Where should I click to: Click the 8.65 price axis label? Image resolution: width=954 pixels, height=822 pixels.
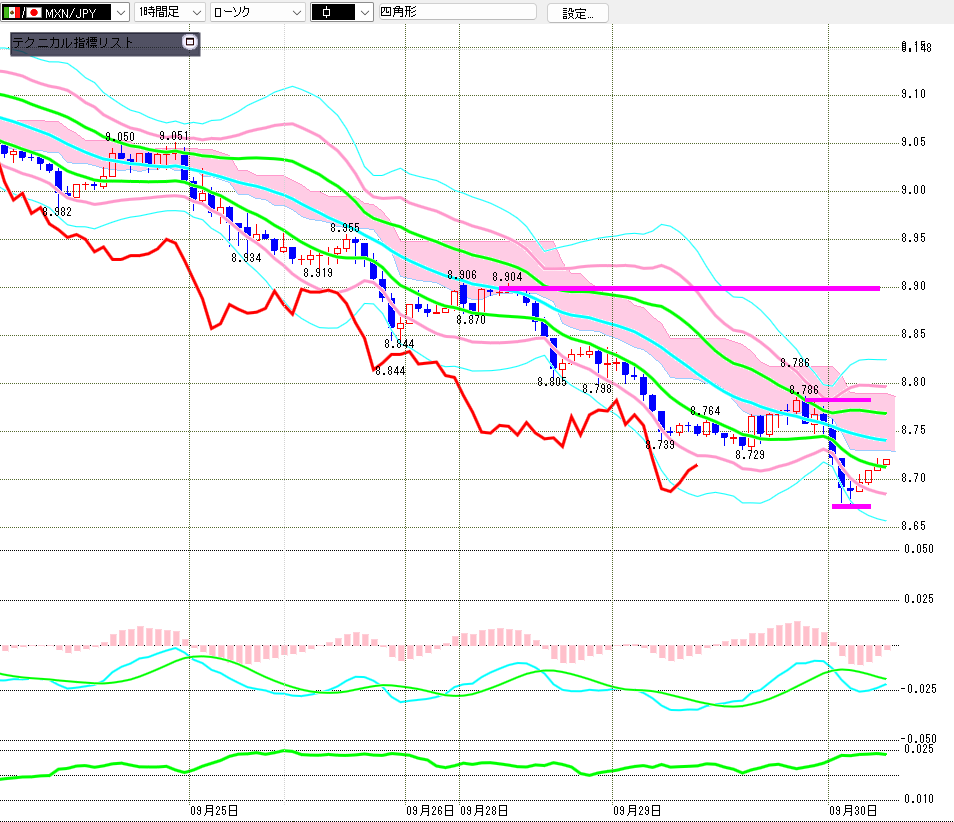tap(913, 526)
